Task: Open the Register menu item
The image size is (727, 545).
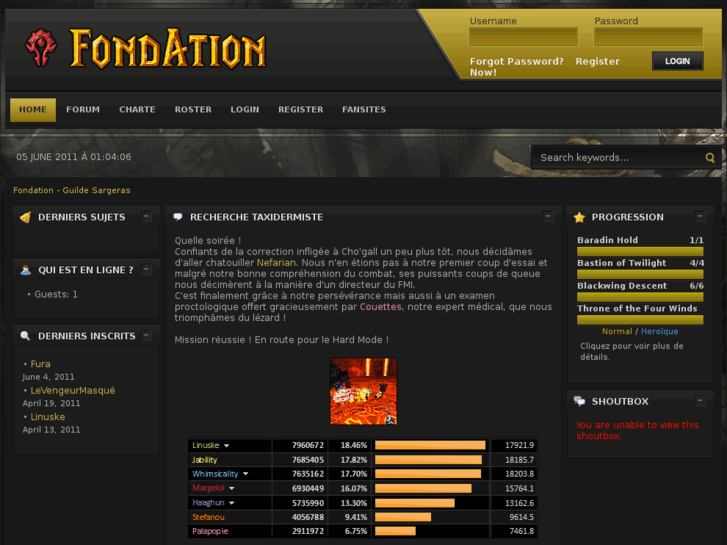Action: click(301, 109)
